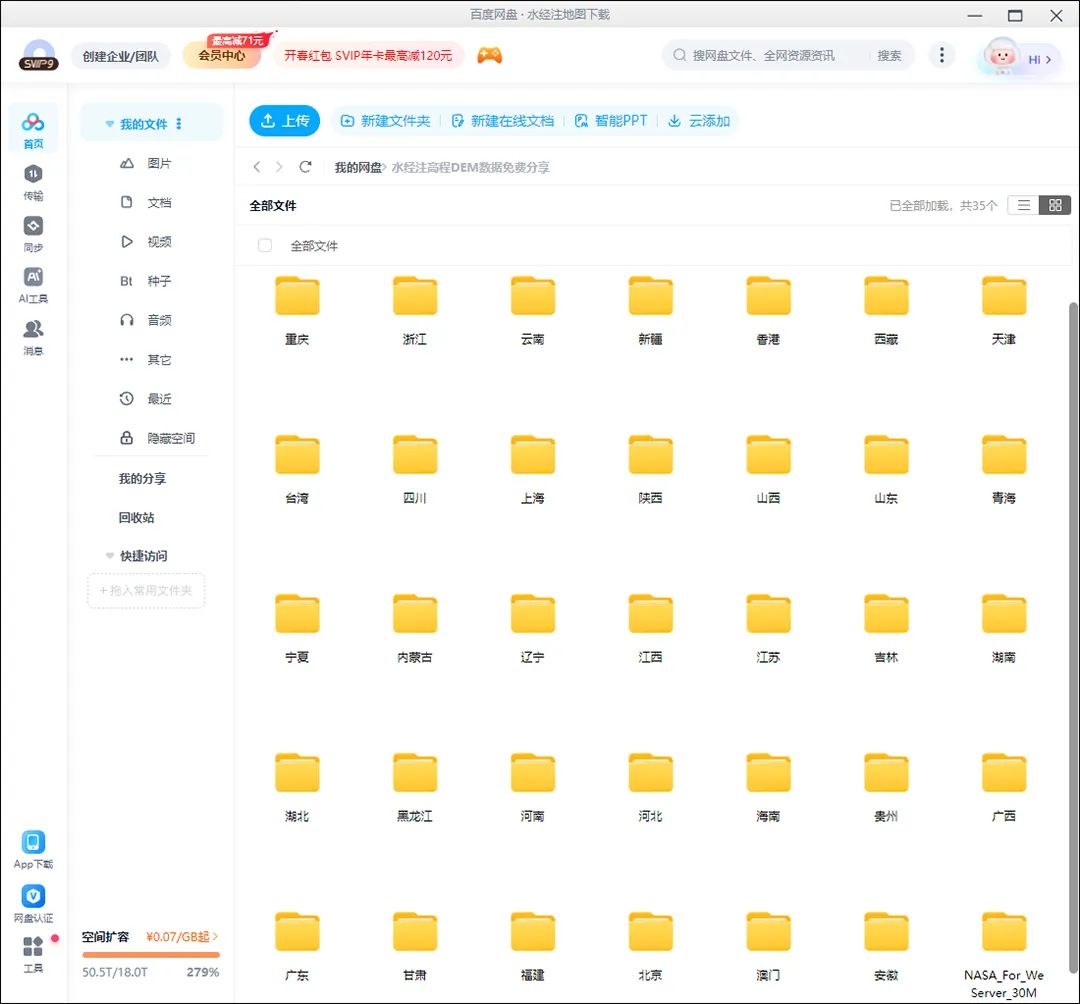Open 我的文件 options dots menu

pos(179,123)
